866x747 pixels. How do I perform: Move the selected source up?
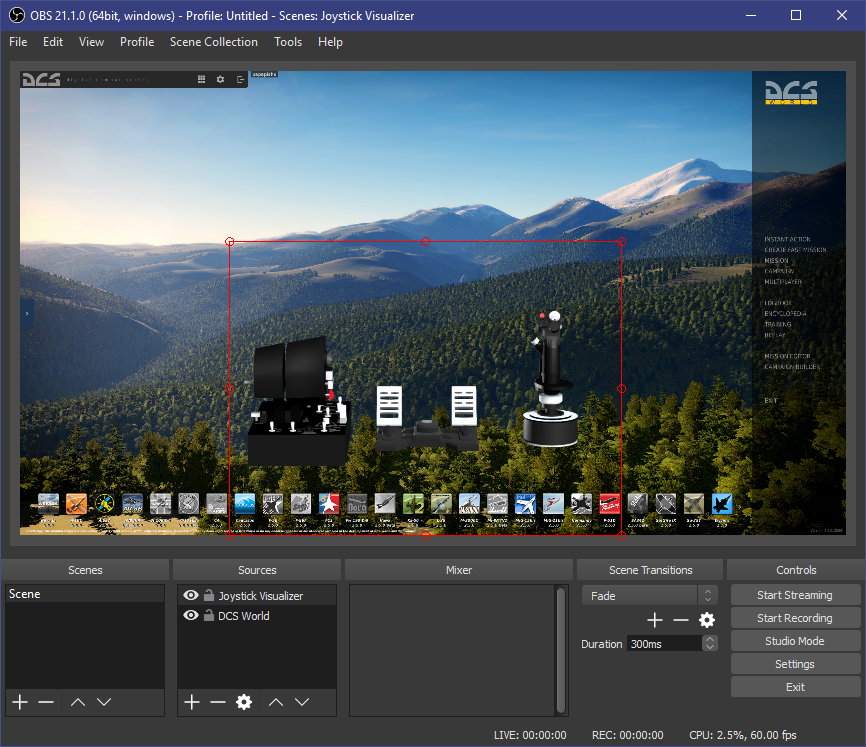[276, 702]
